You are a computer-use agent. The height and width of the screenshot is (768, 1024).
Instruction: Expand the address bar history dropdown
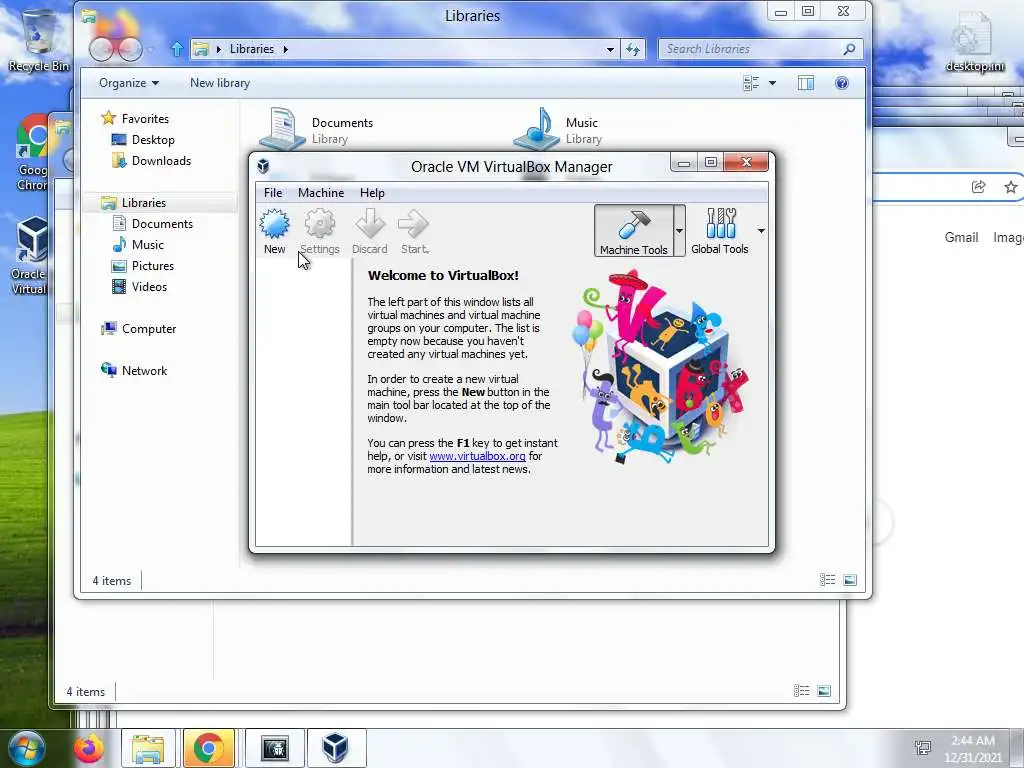610,49
